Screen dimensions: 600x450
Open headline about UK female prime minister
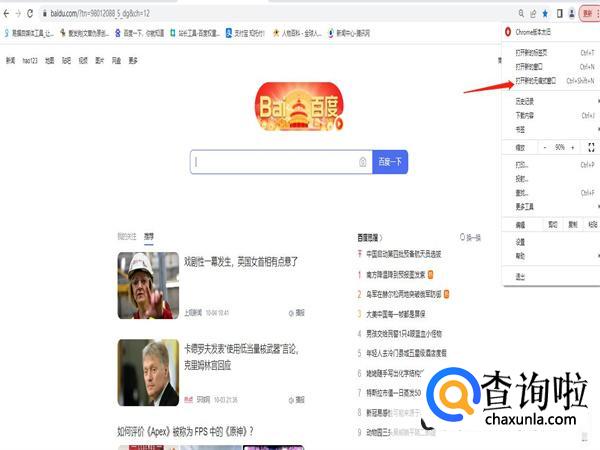[x=241, y=262]
